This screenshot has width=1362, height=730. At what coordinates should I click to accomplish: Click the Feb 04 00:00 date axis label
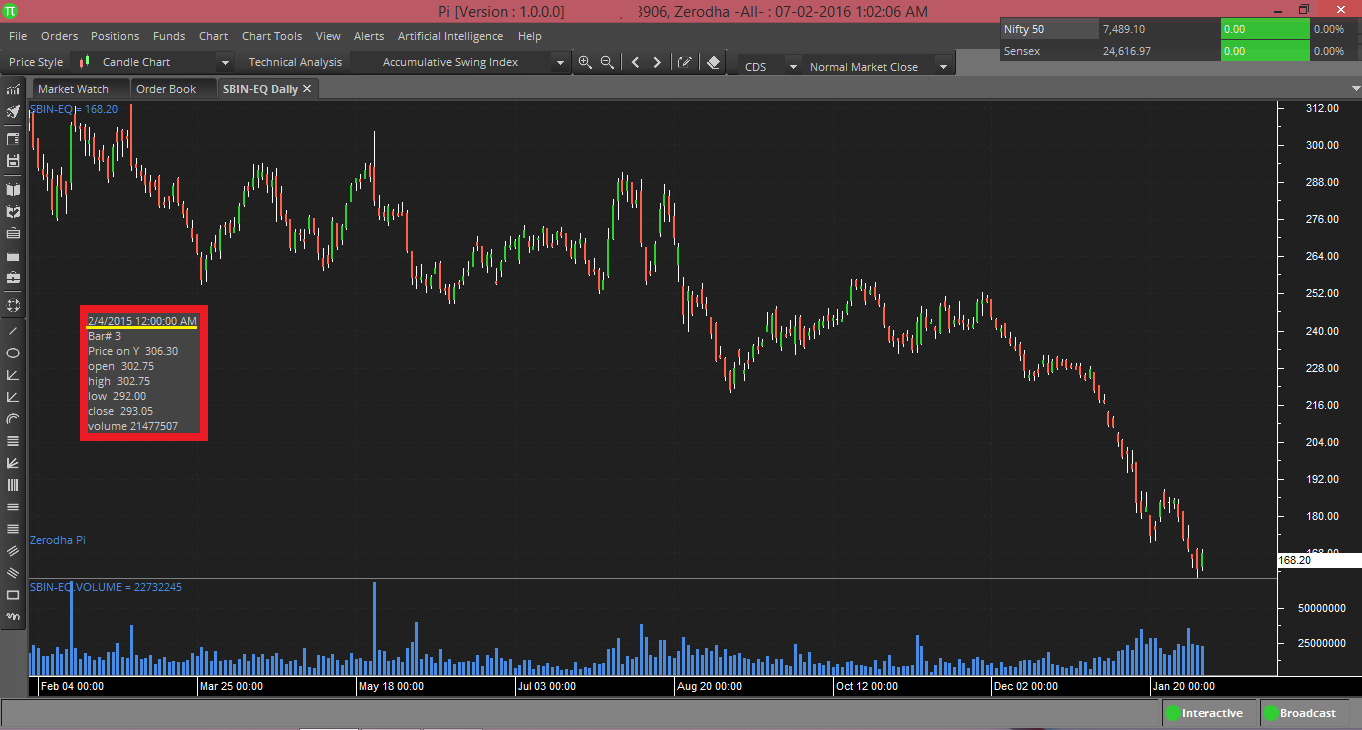[71, 686]
